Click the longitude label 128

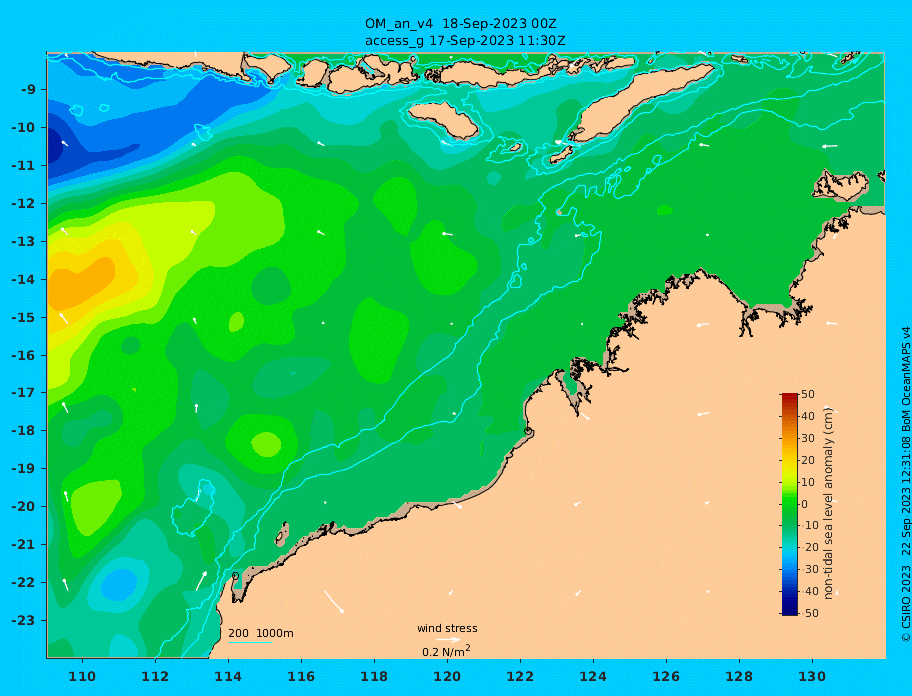point(739,677)
